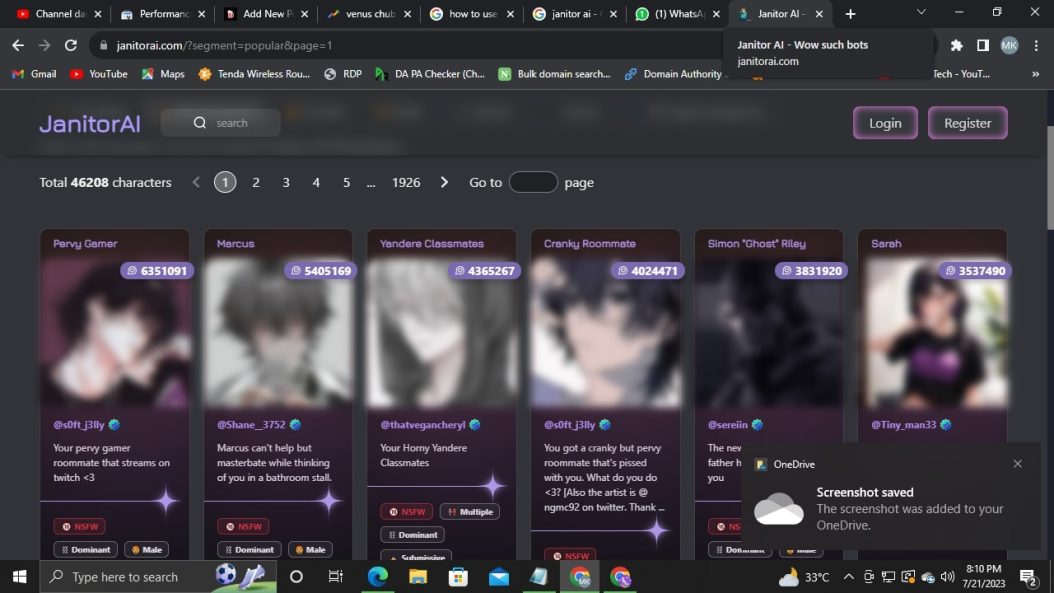Screen dimensions: 1054x593
Task: Open the Pervy Gamer character card image
Action: (114, 333)
